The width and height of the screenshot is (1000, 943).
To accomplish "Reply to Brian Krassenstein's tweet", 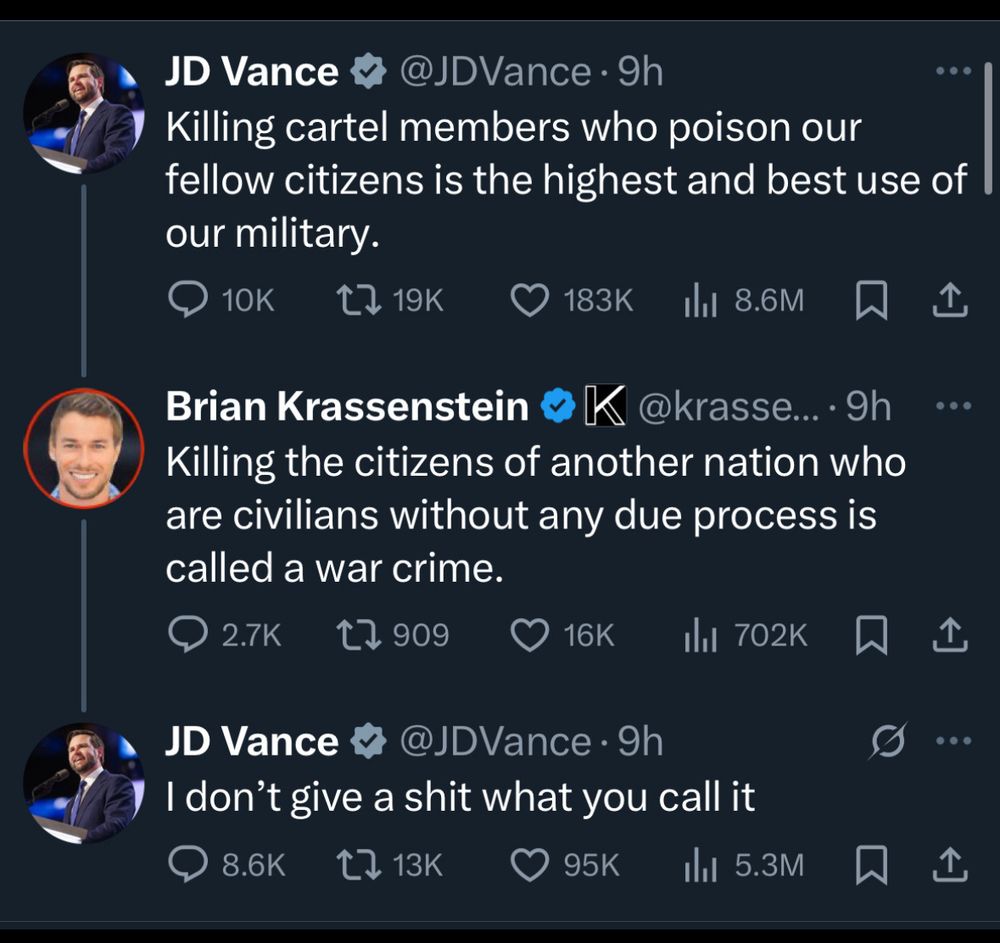I will [185, 634].
